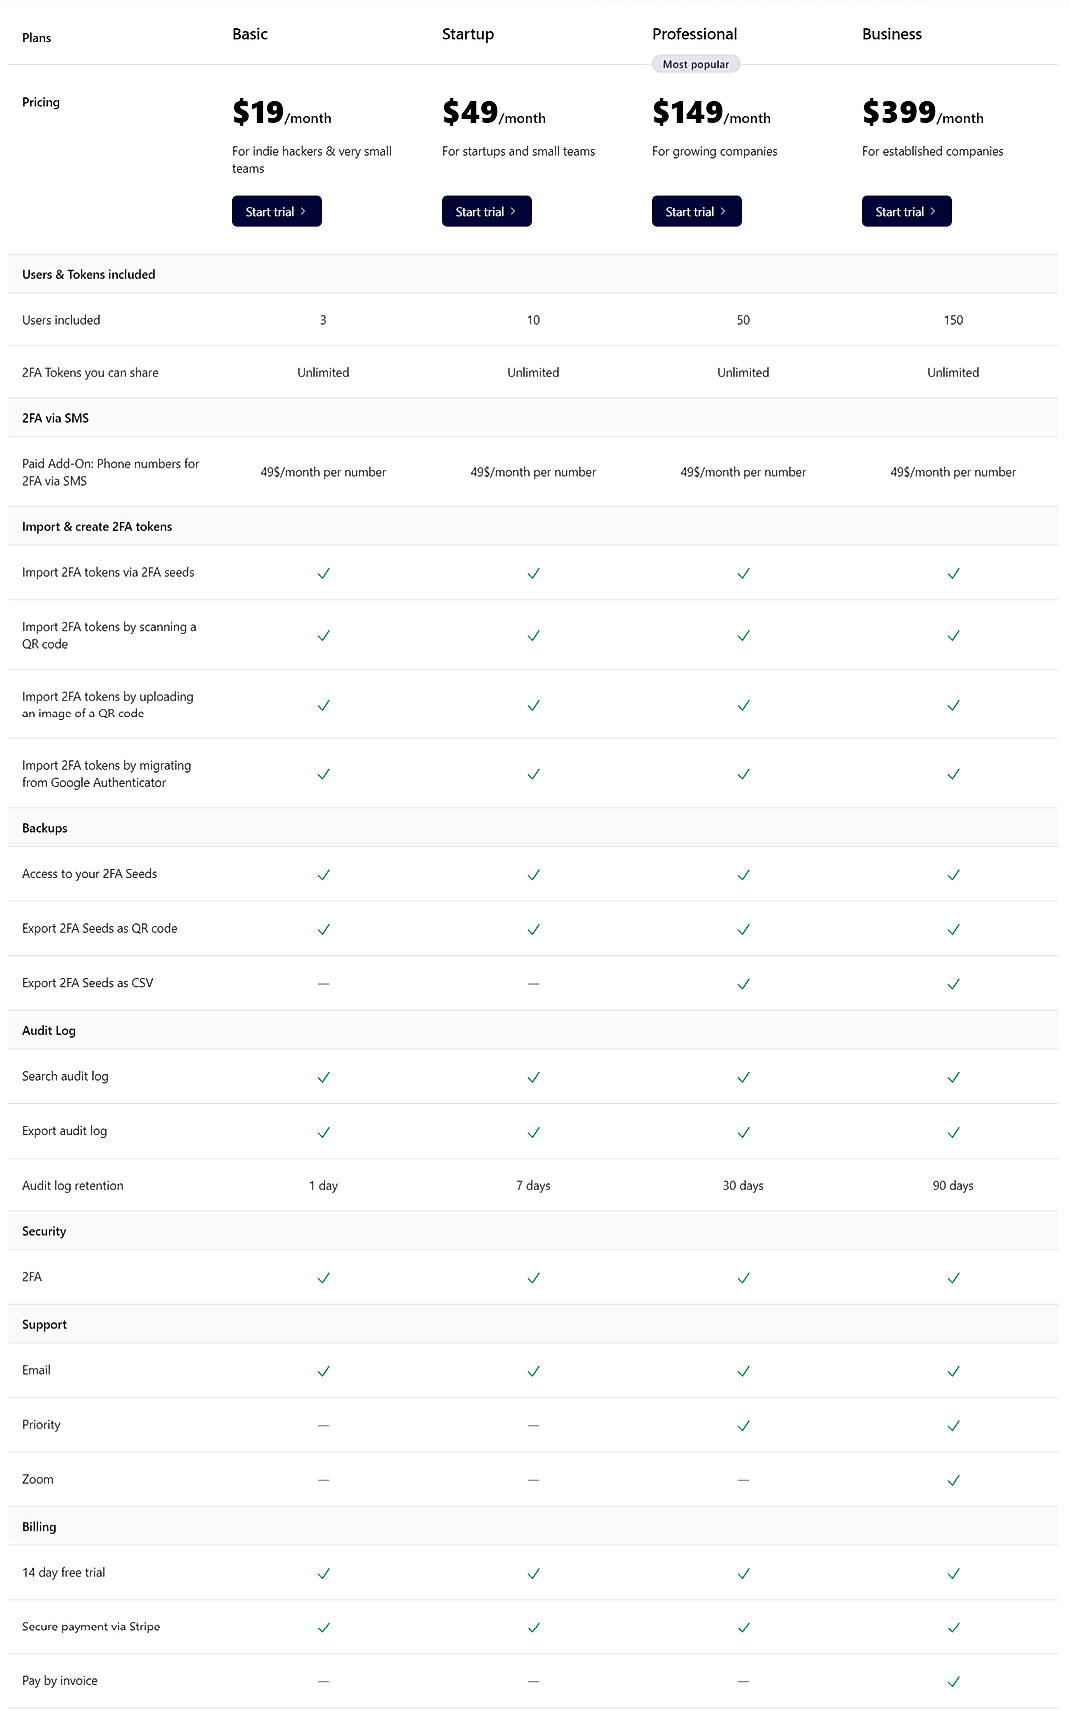1070x1718 pixels.
Task: Toggle the Basic plan 2FA security checkmark
Action: pos(322,1277)
